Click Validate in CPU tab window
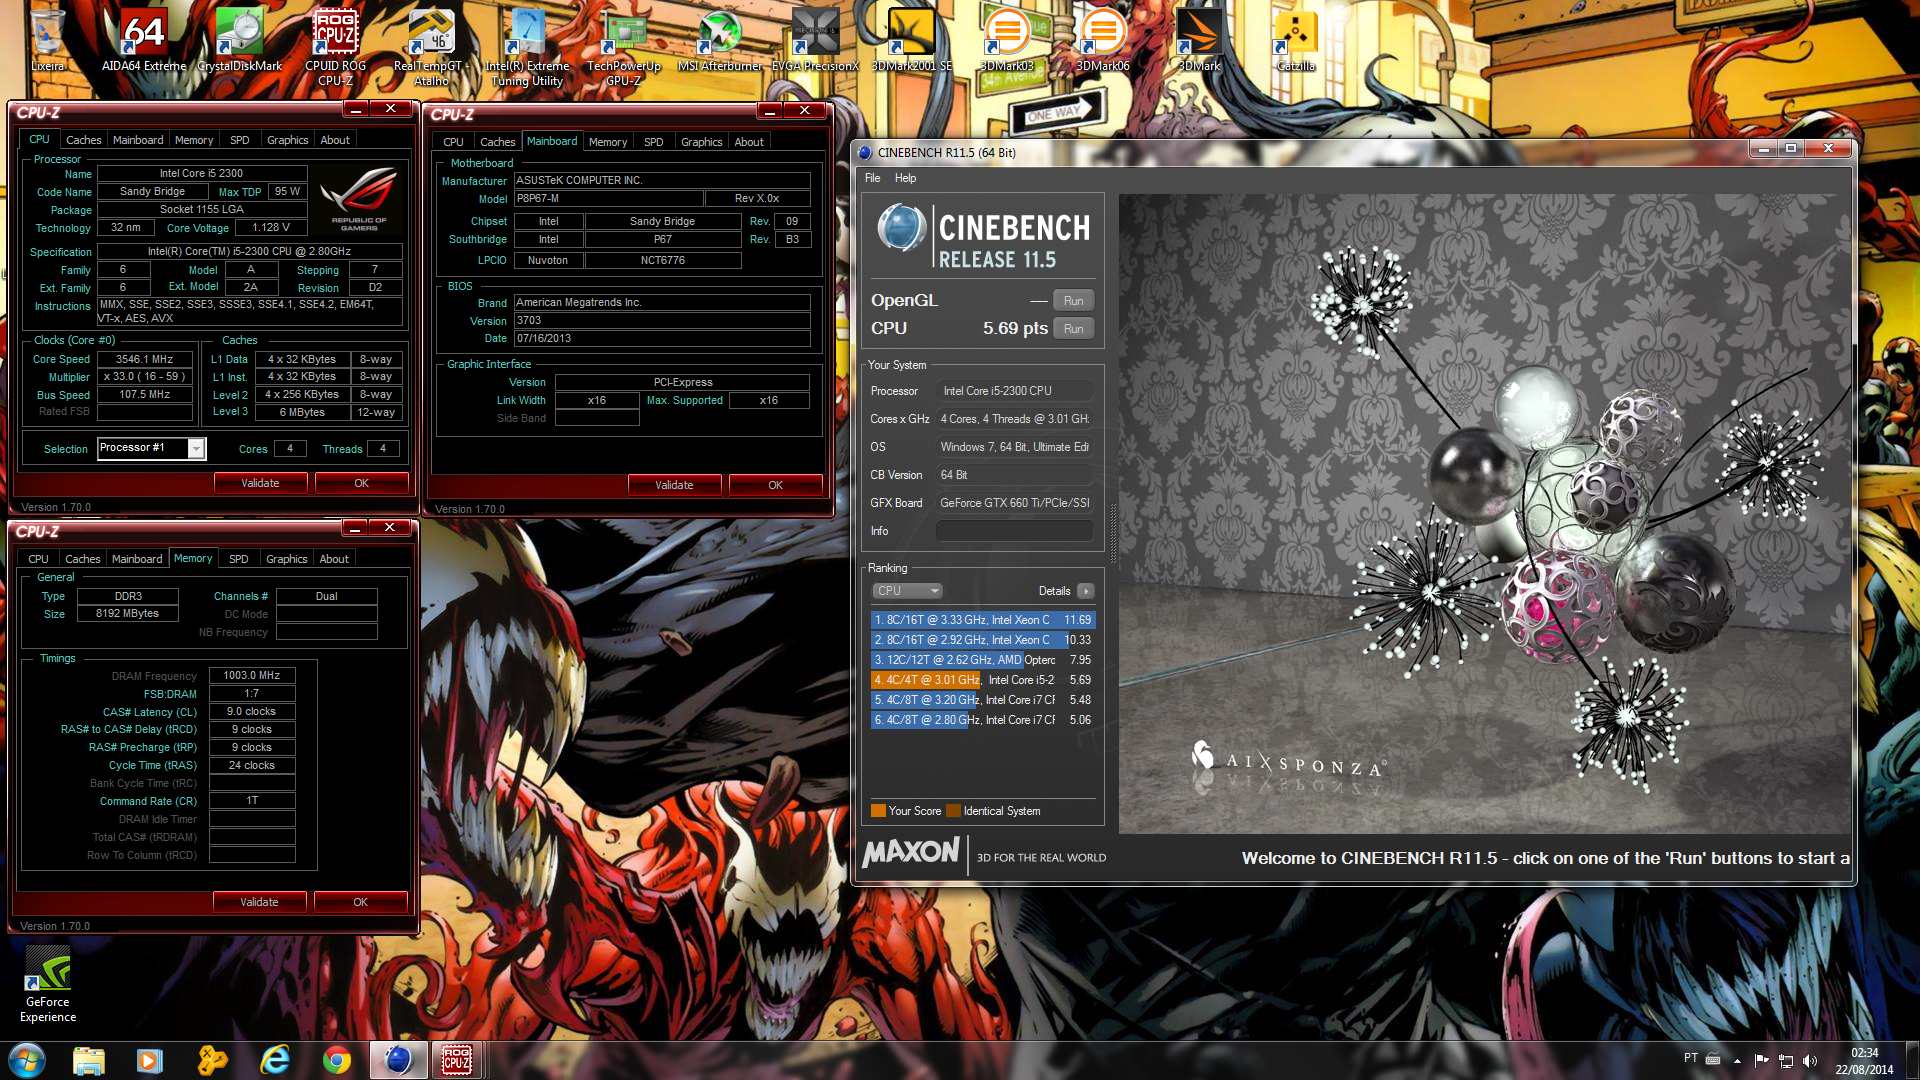 [x=260, y=483]
